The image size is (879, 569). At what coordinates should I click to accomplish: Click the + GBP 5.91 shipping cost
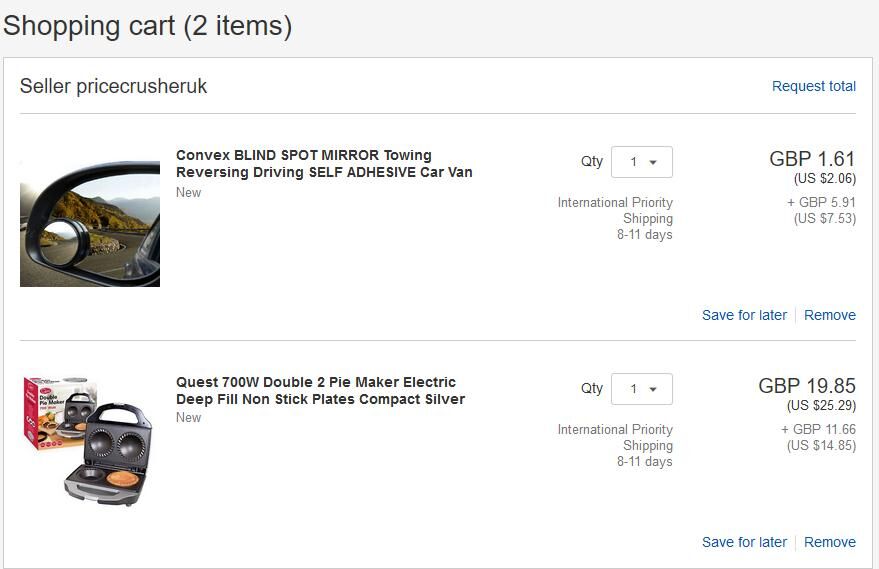pyautogui.click(x=821, y=202)
